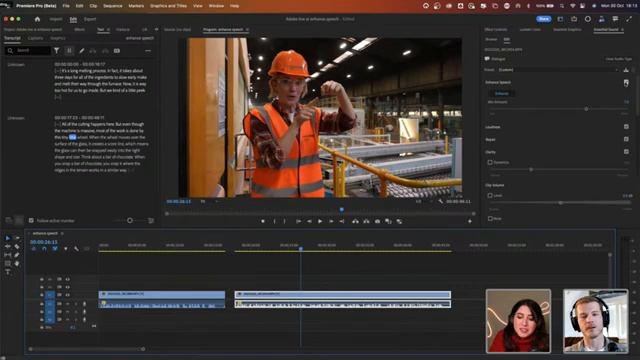Click Clear Audio Type button
This screenshot has height=360, width=640.
click(619, 59)
